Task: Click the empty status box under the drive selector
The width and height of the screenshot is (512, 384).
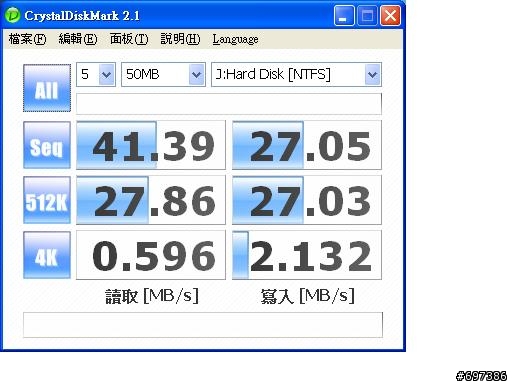Action: click(229, 104)
